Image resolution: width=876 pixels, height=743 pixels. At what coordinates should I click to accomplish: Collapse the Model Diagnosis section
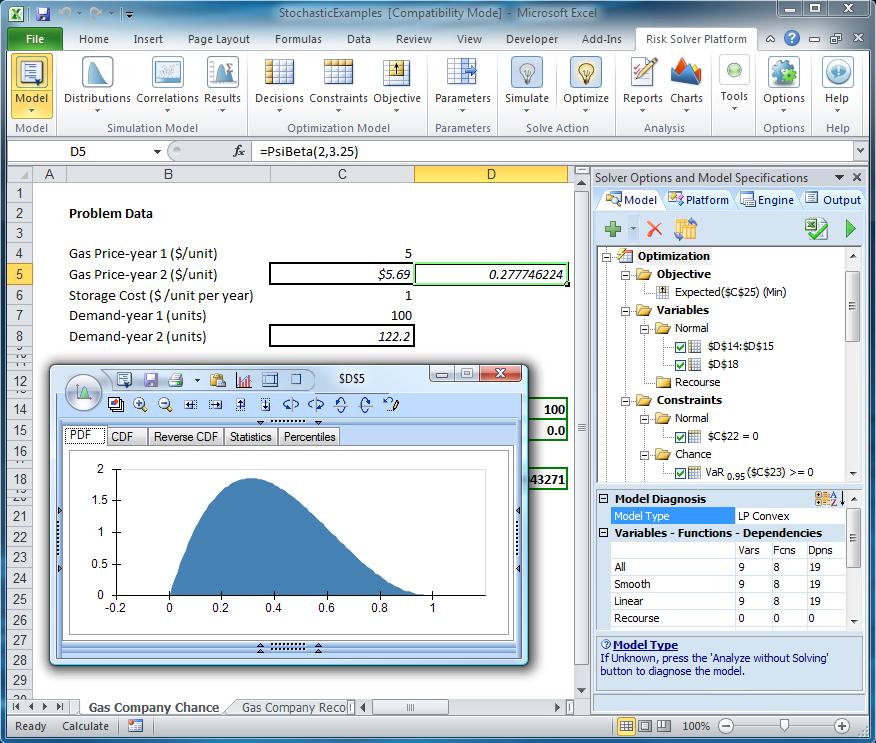point(603,499)
